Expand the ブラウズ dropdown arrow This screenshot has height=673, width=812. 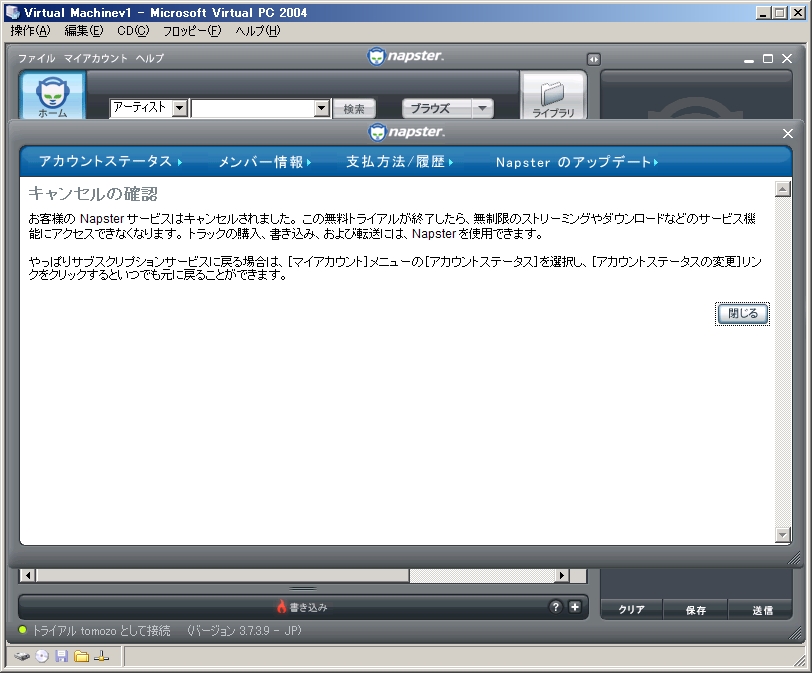click(482, 108)
